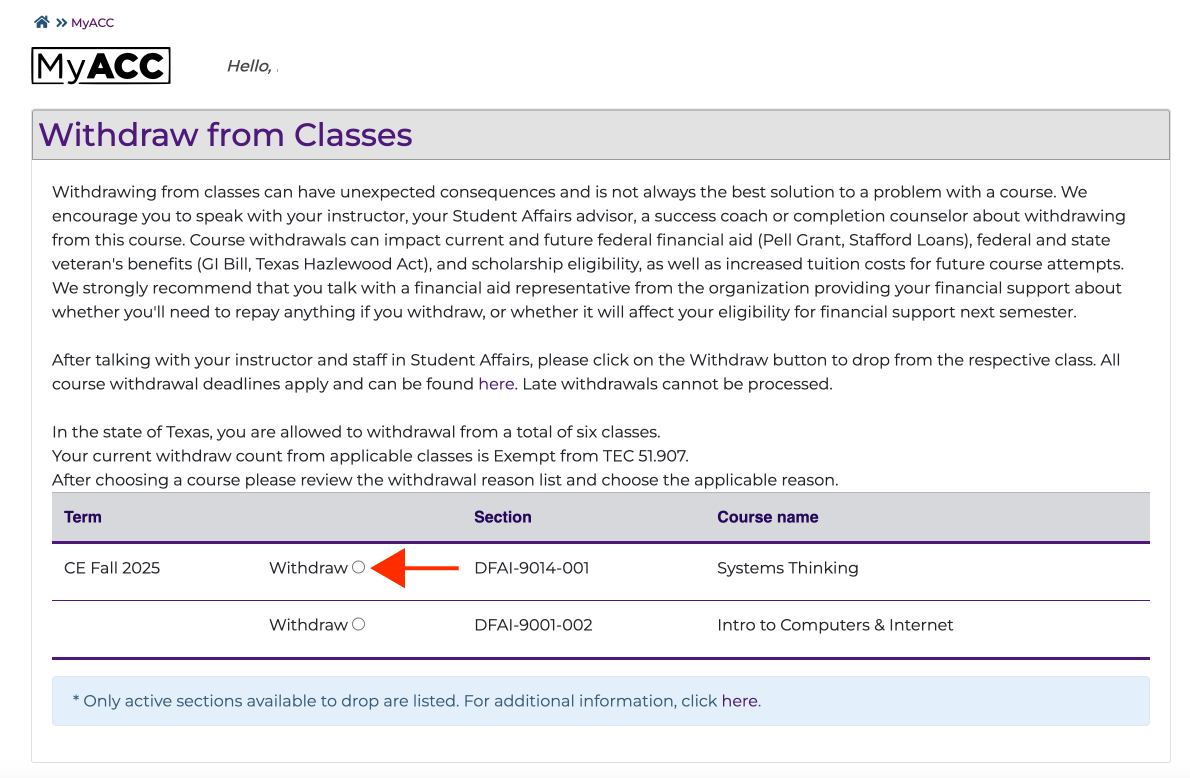Click the home icon in the breadcrumb

pyautogui.click(x=40, y=20)
